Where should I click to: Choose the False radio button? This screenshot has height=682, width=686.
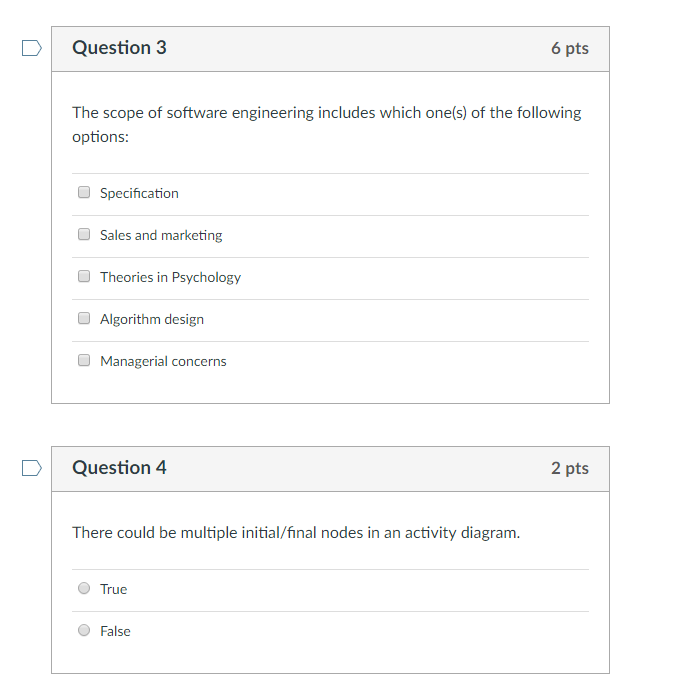pyautogui.click(x=84, y=631)
